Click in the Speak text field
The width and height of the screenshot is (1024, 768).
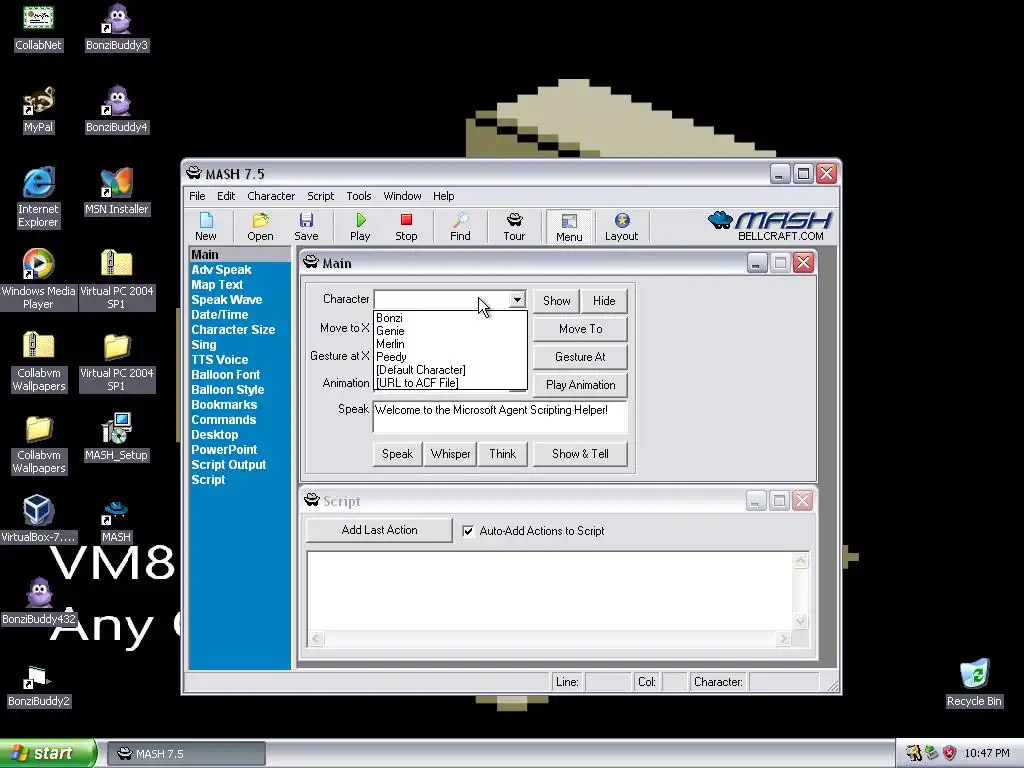tap(500, 417)
